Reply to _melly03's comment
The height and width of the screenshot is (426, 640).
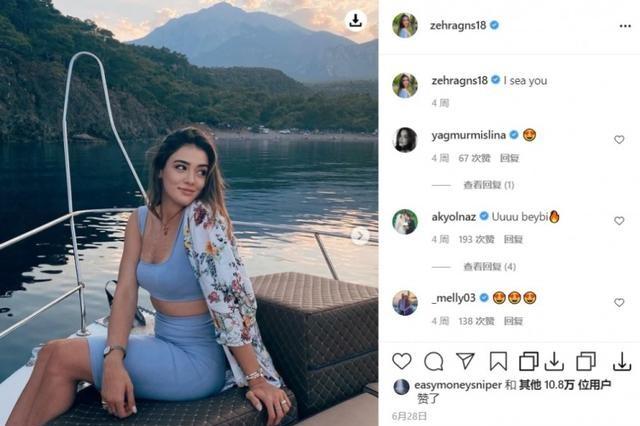point(513,321)
